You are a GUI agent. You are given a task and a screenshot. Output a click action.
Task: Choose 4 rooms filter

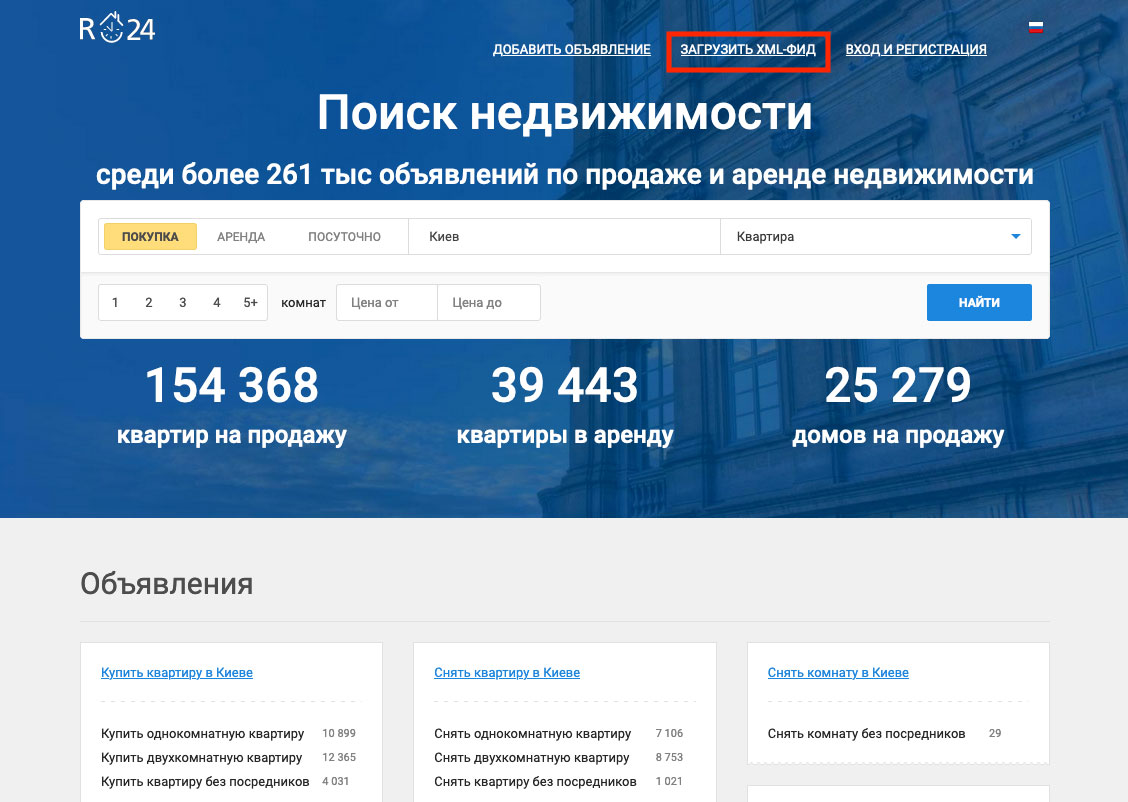[x=217, y=303]
